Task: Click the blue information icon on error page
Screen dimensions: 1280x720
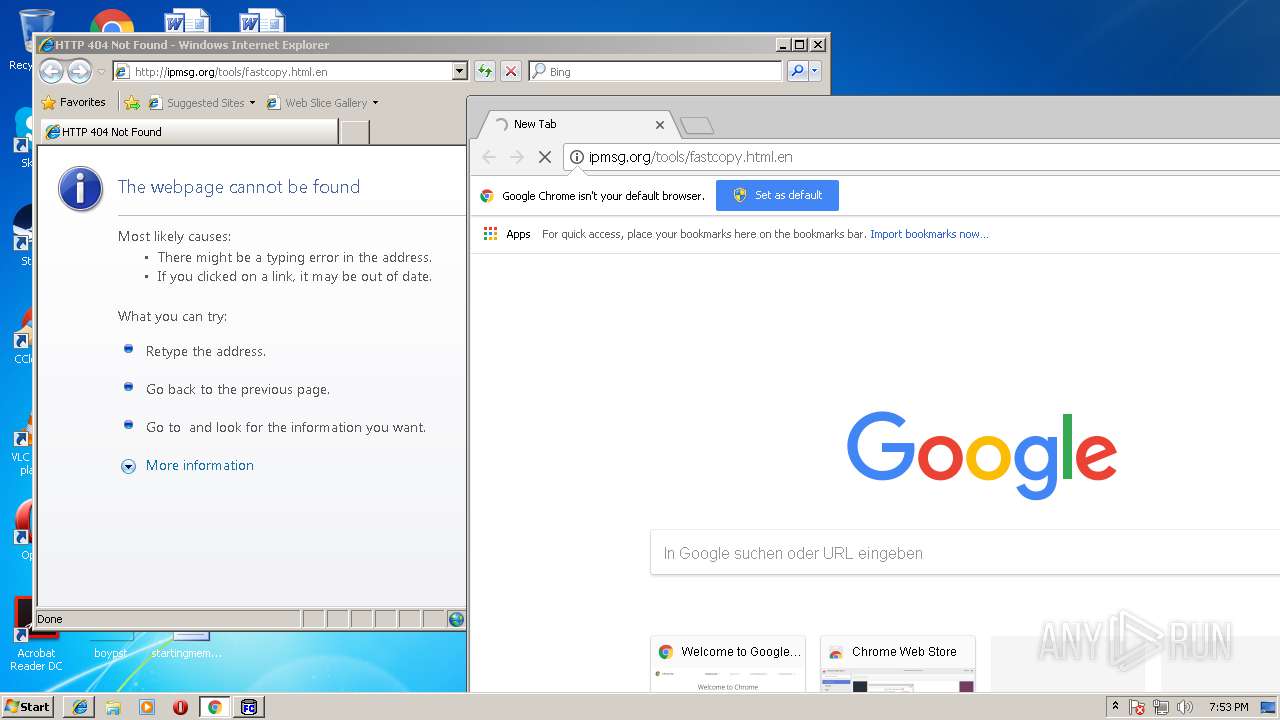Action: 81,188
